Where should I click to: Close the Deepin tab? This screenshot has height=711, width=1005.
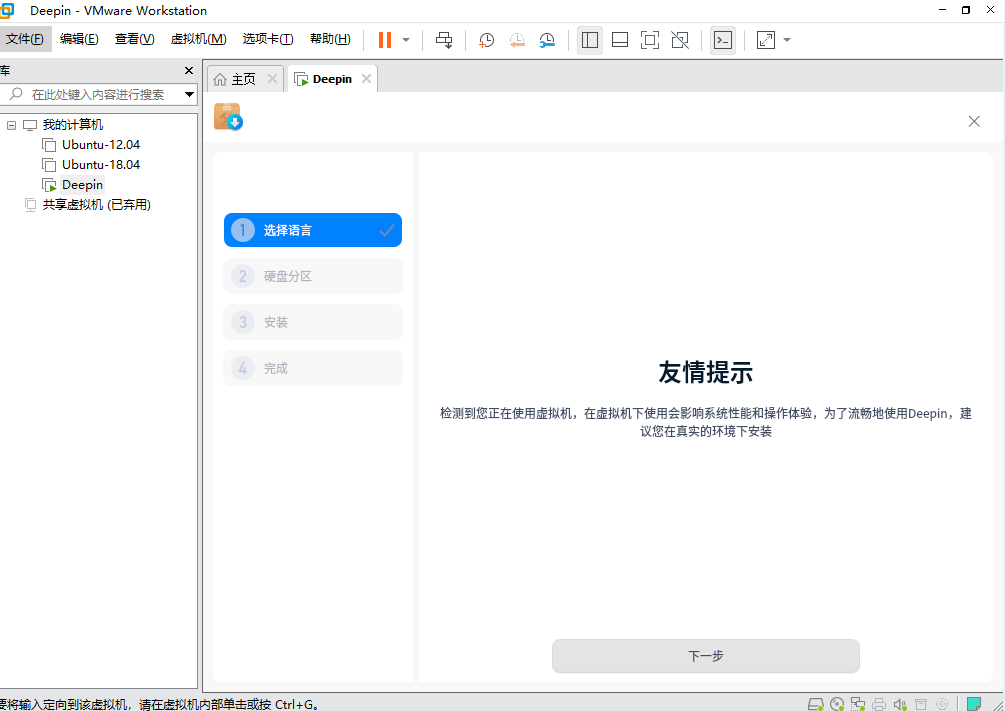[367, 79]
